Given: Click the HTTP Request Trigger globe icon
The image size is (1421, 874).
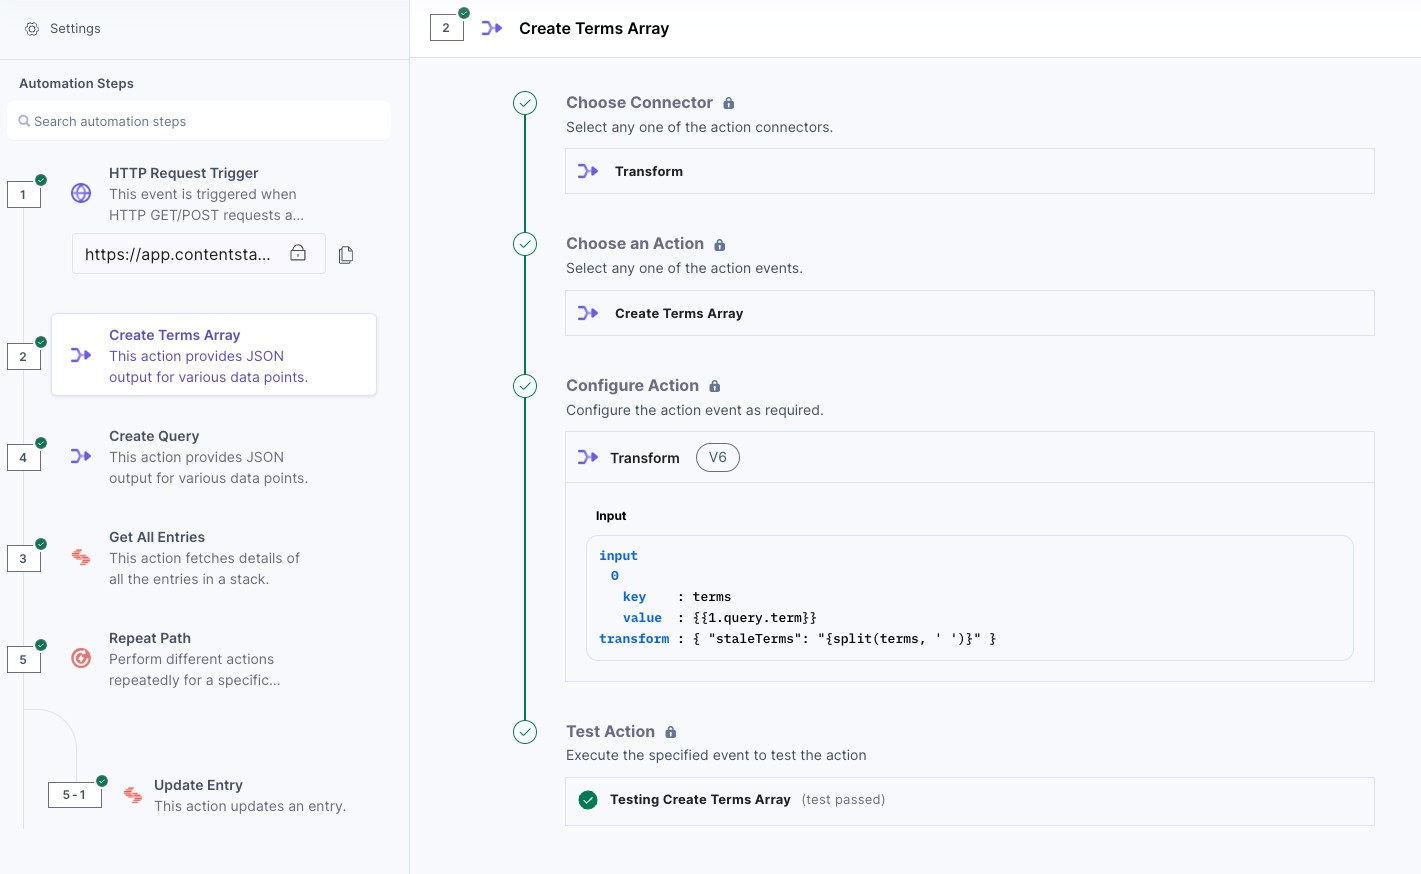Looking at the screenshot, I should pyautogui.click(x=81, y=193).
